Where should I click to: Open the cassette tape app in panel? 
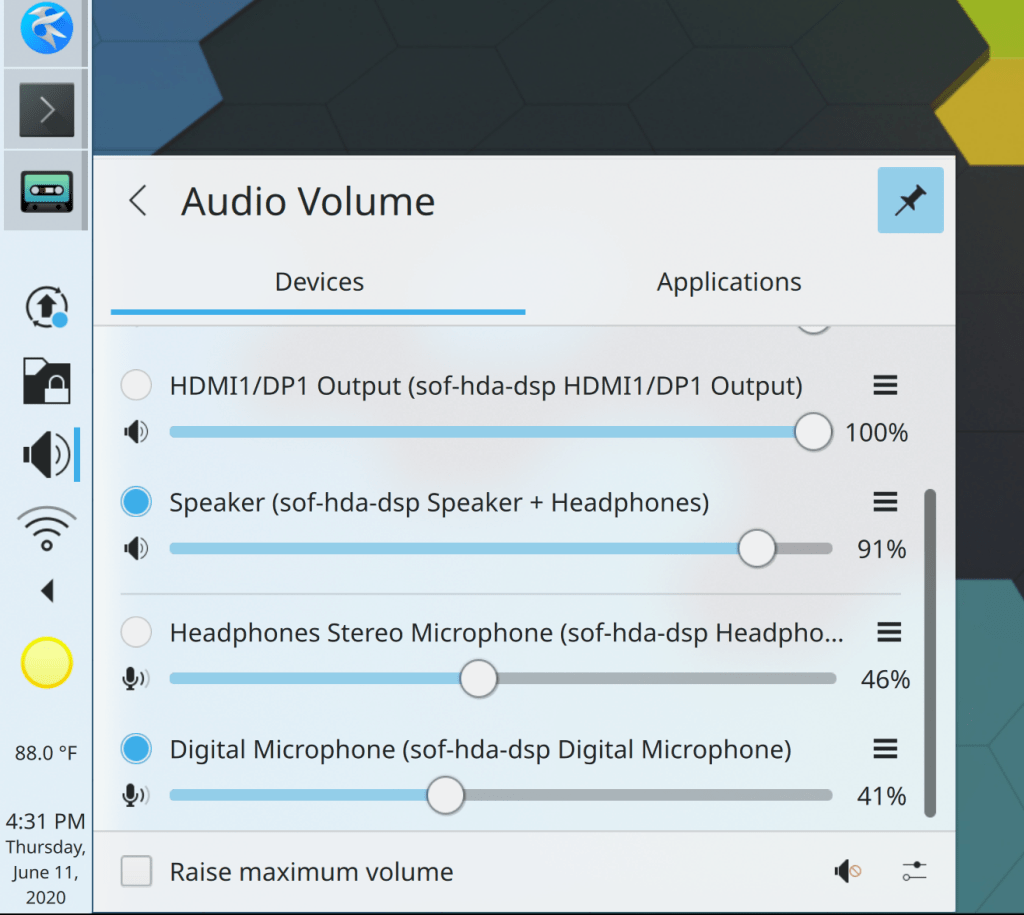tap(46, 190)
